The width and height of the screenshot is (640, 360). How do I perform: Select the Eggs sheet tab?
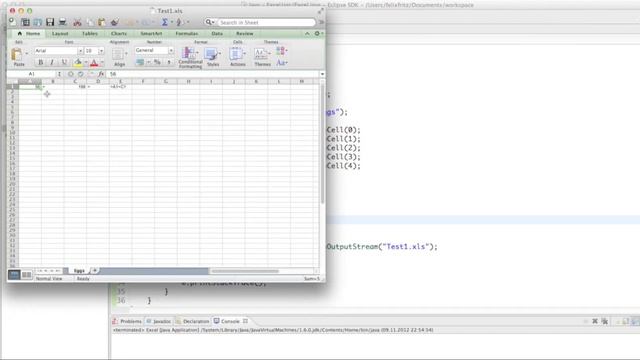click(79, 271)
